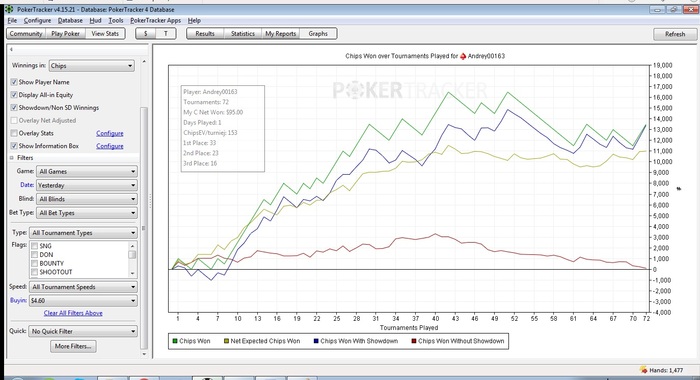
Task: Click the player information box on graph
Action: pyautogui.click(x=223, y=129)
